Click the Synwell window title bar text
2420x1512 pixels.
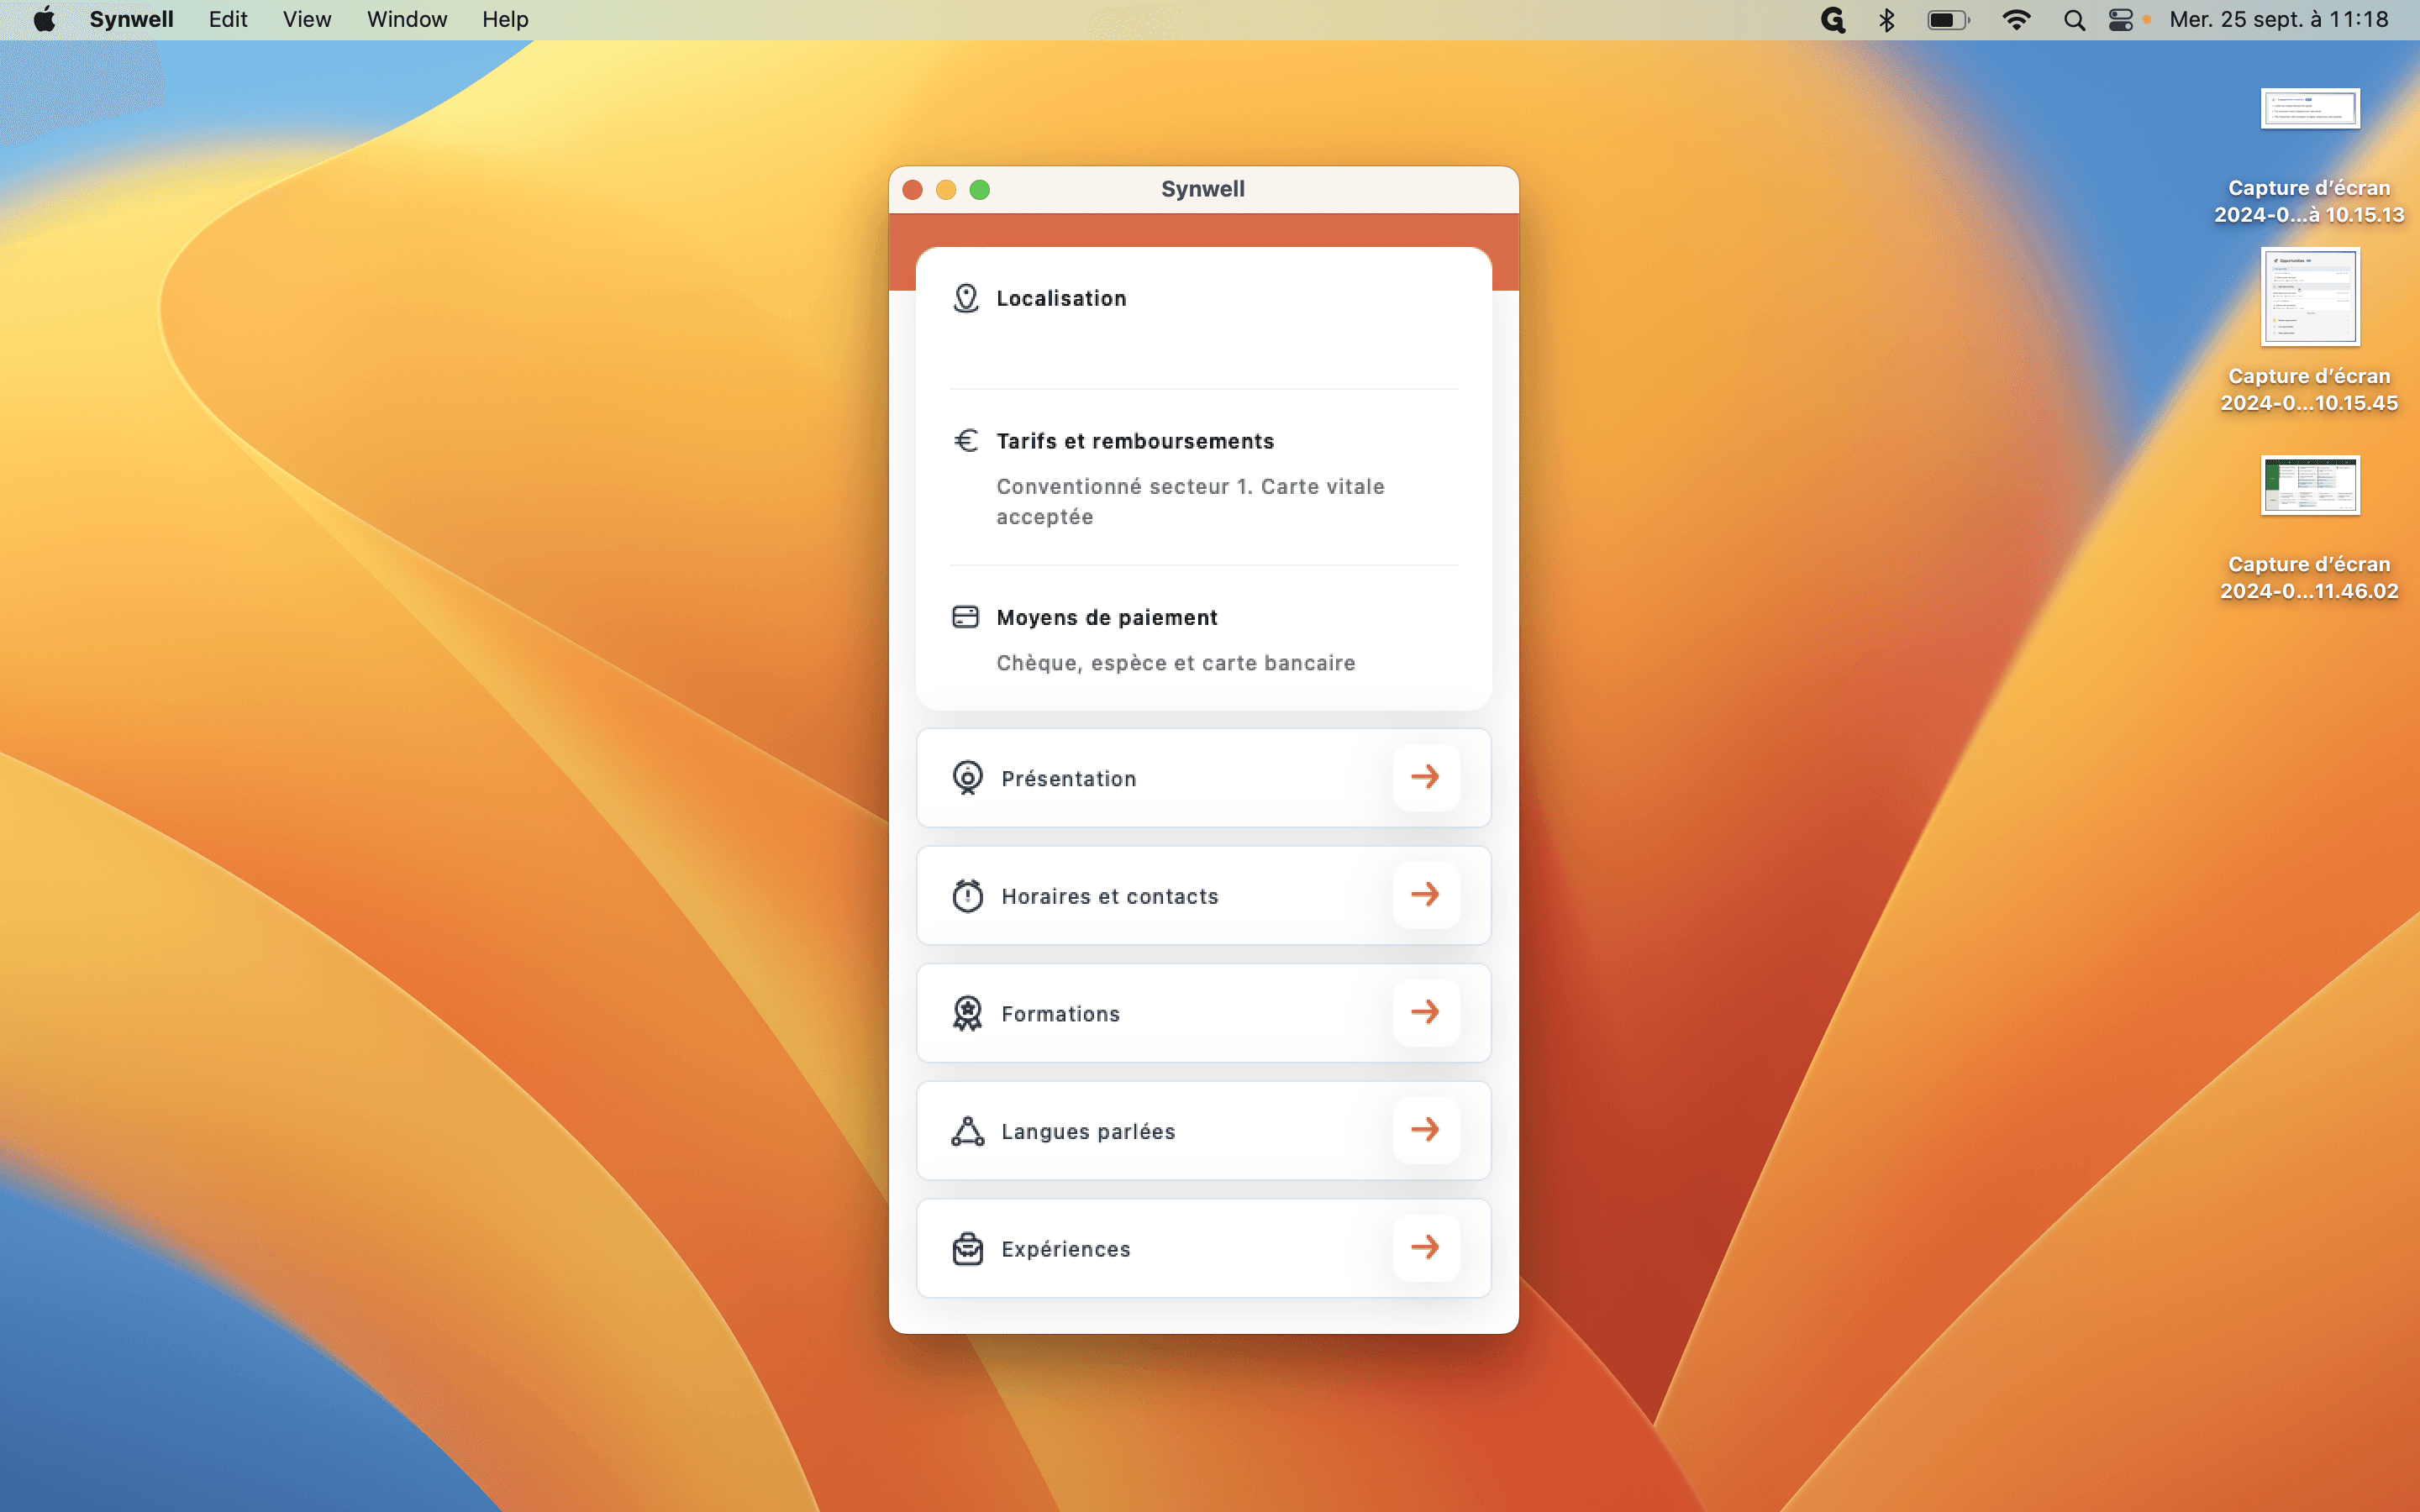pos(1202,189)
